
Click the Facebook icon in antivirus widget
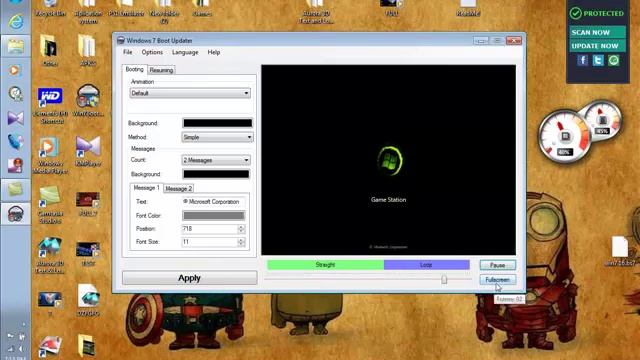582,60
